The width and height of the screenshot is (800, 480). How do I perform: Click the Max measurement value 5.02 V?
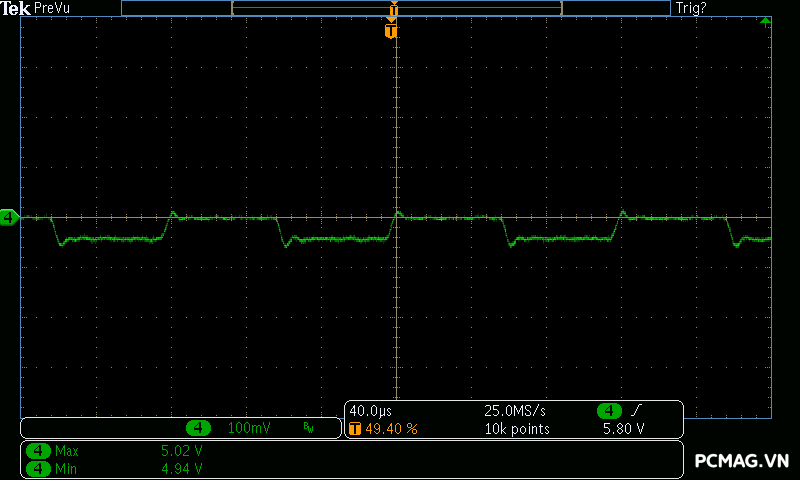pos(182,451)
